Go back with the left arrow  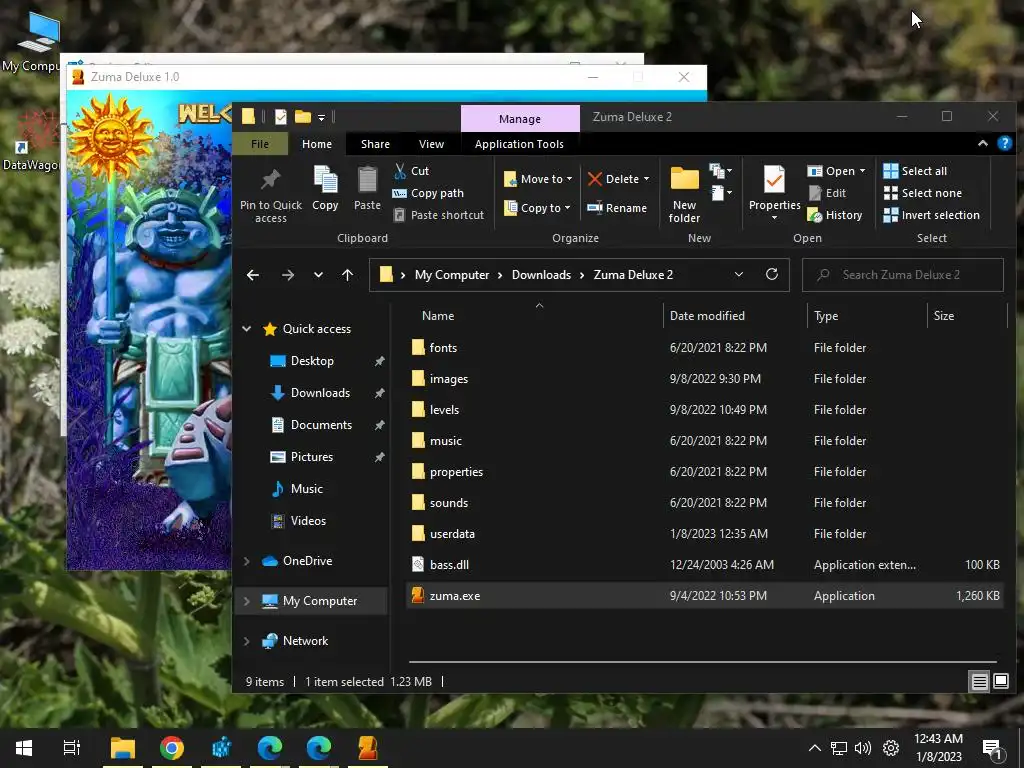click(x=253, y=275)
